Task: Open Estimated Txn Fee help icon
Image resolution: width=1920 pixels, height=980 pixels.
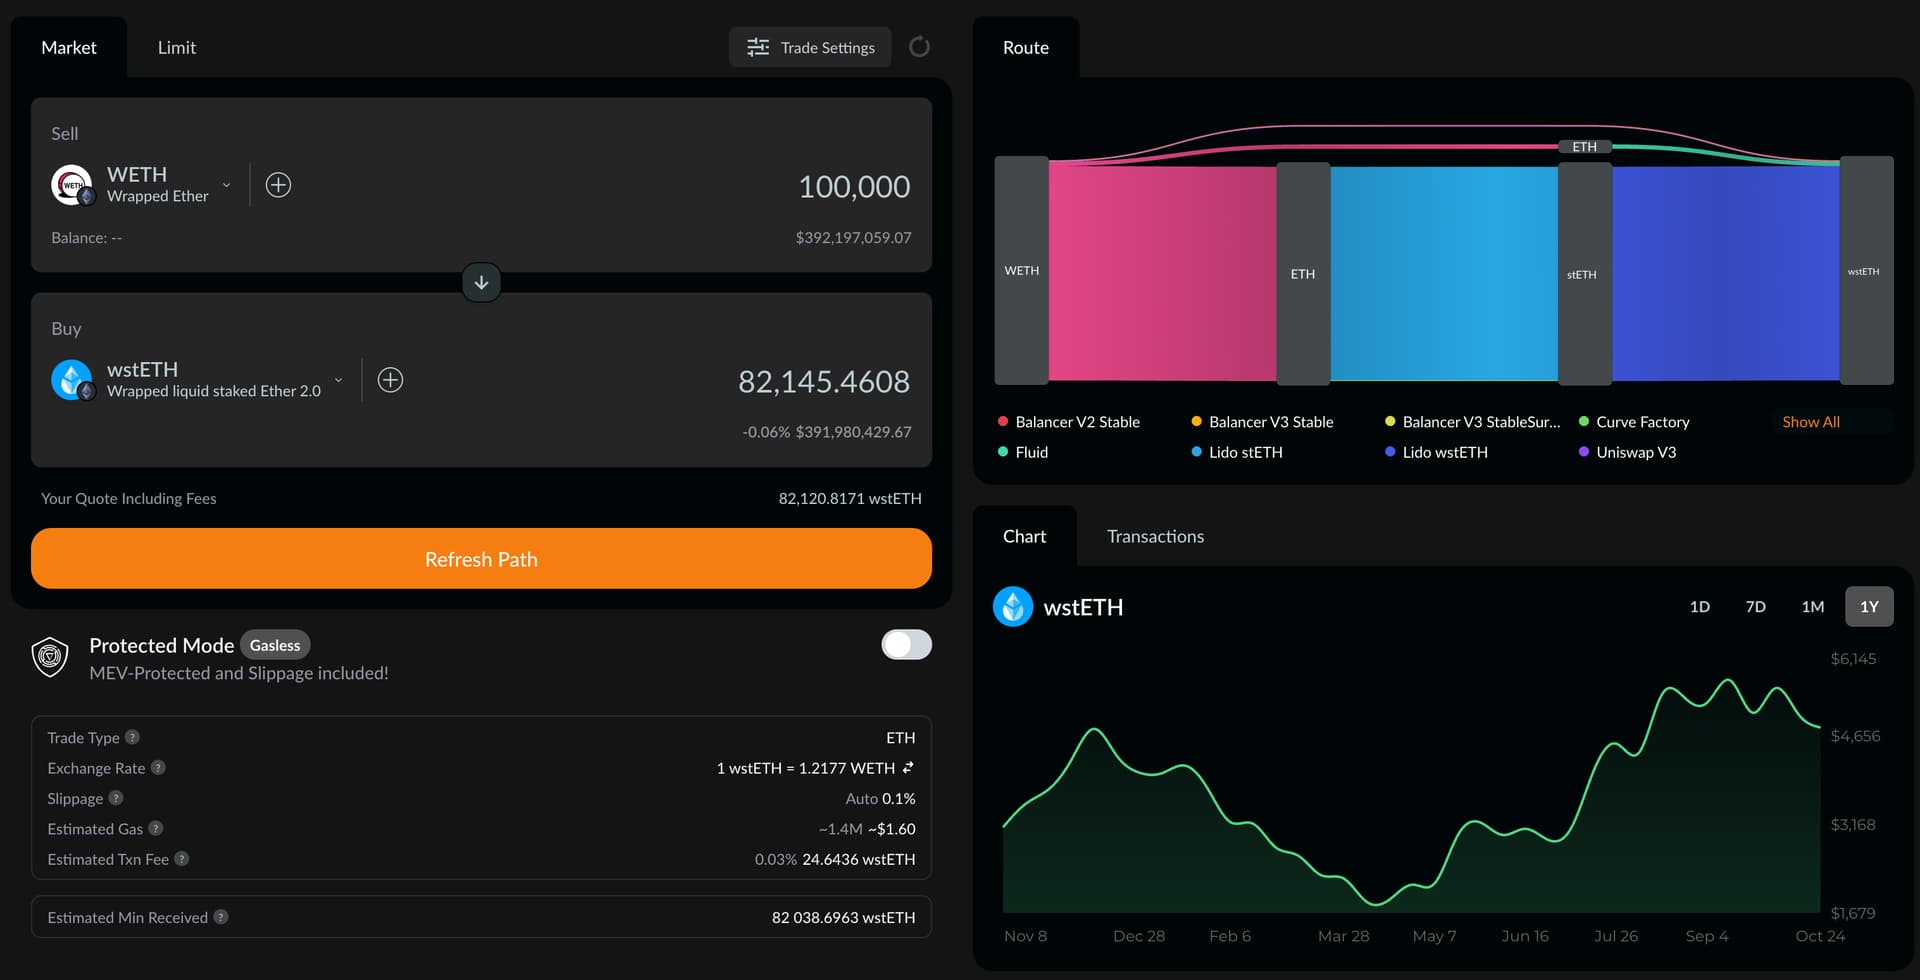Action: coord(182,859)
